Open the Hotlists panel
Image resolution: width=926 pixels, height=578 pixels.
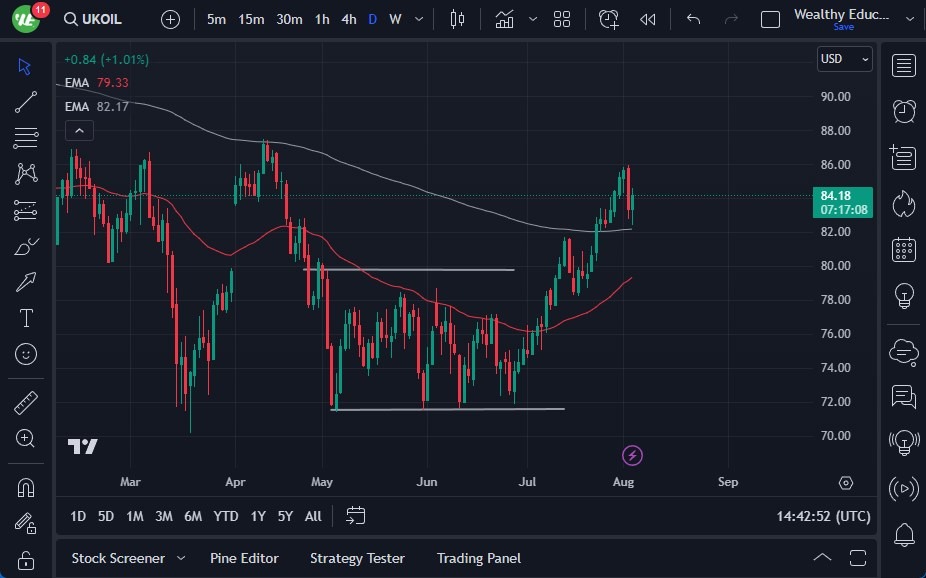[903, 203]
